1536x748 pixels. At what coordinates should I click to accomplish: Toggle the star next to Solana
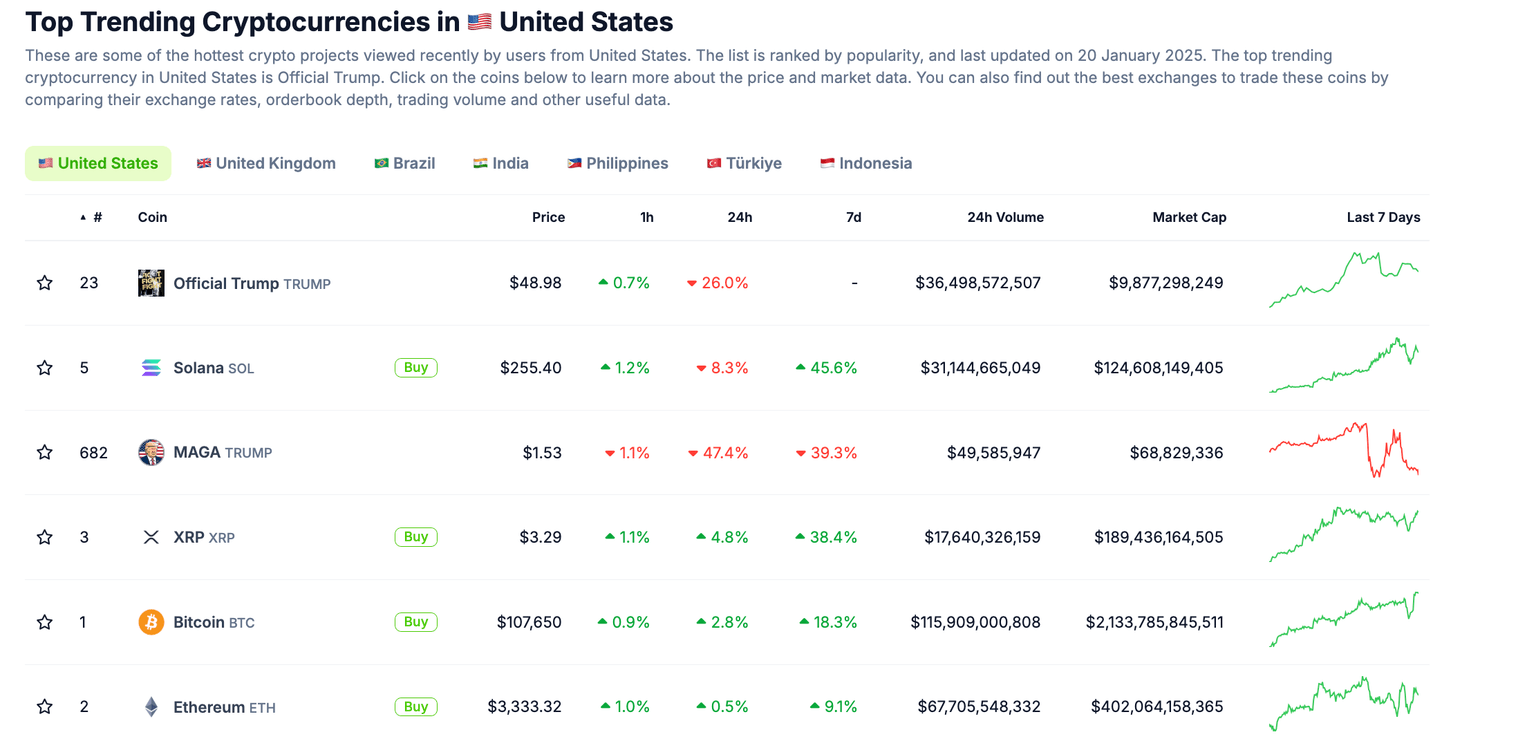point(45,368)
